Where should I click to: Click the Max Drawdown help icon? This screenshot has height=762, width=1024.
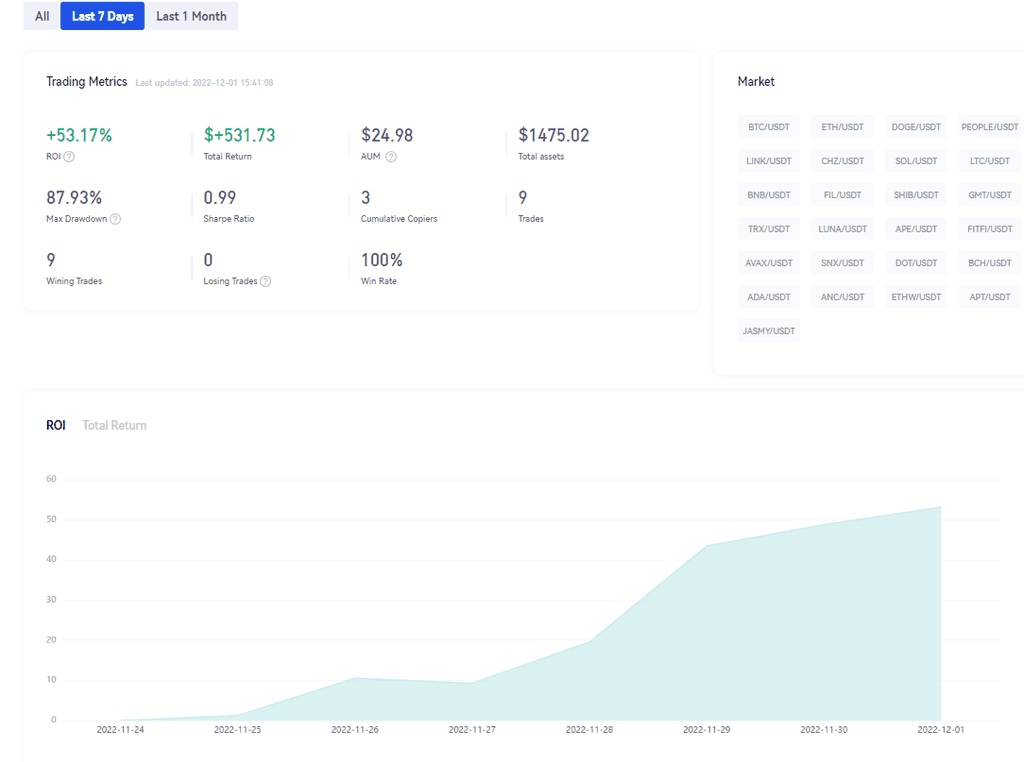115,219
